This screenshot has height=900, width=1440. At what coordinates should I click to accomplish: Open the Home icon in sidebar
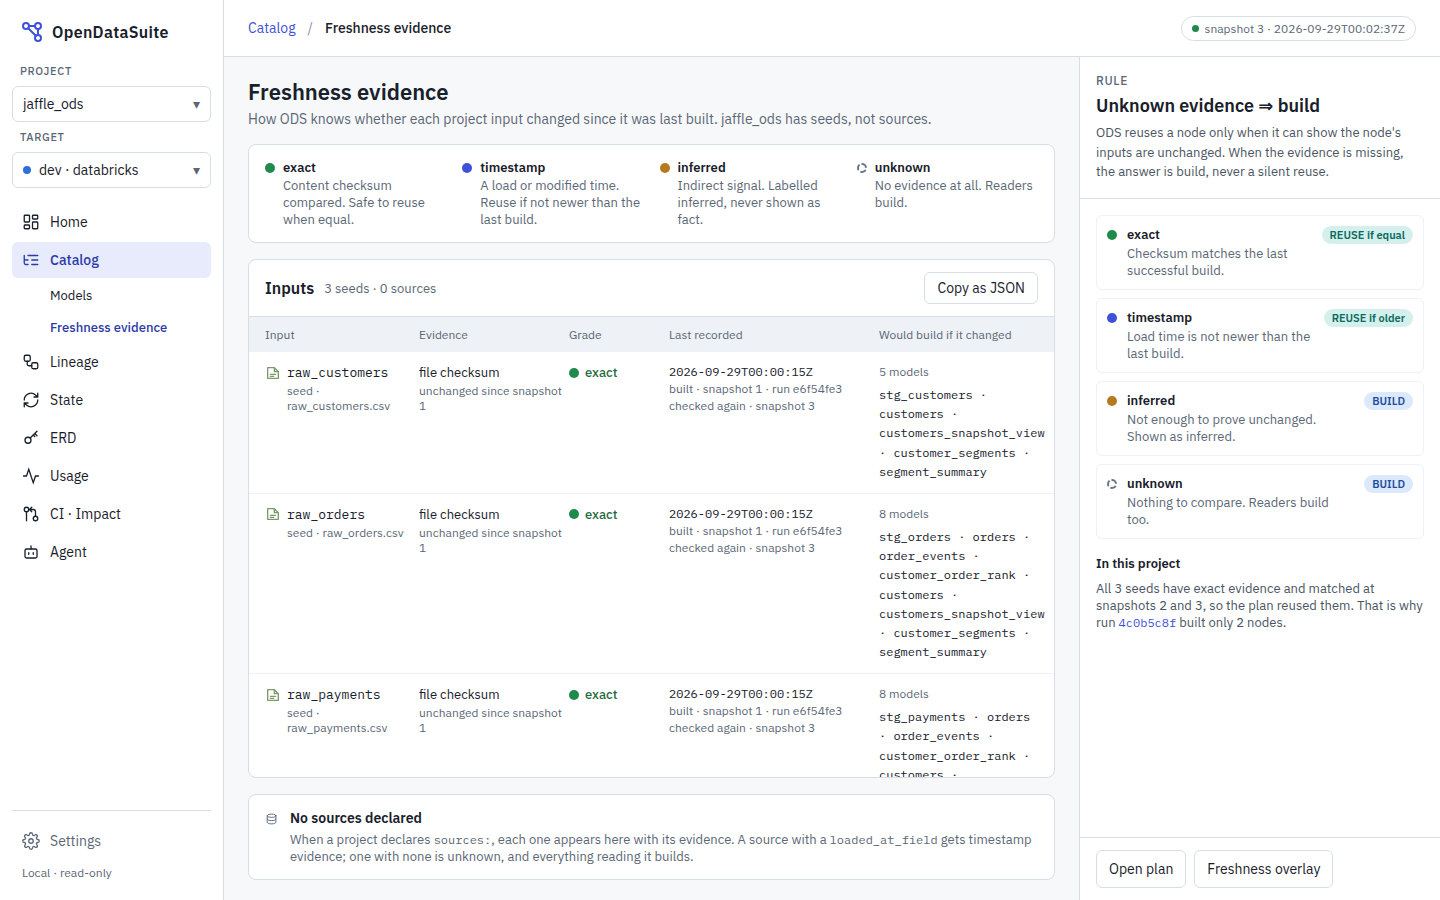[x=31, y=222]
